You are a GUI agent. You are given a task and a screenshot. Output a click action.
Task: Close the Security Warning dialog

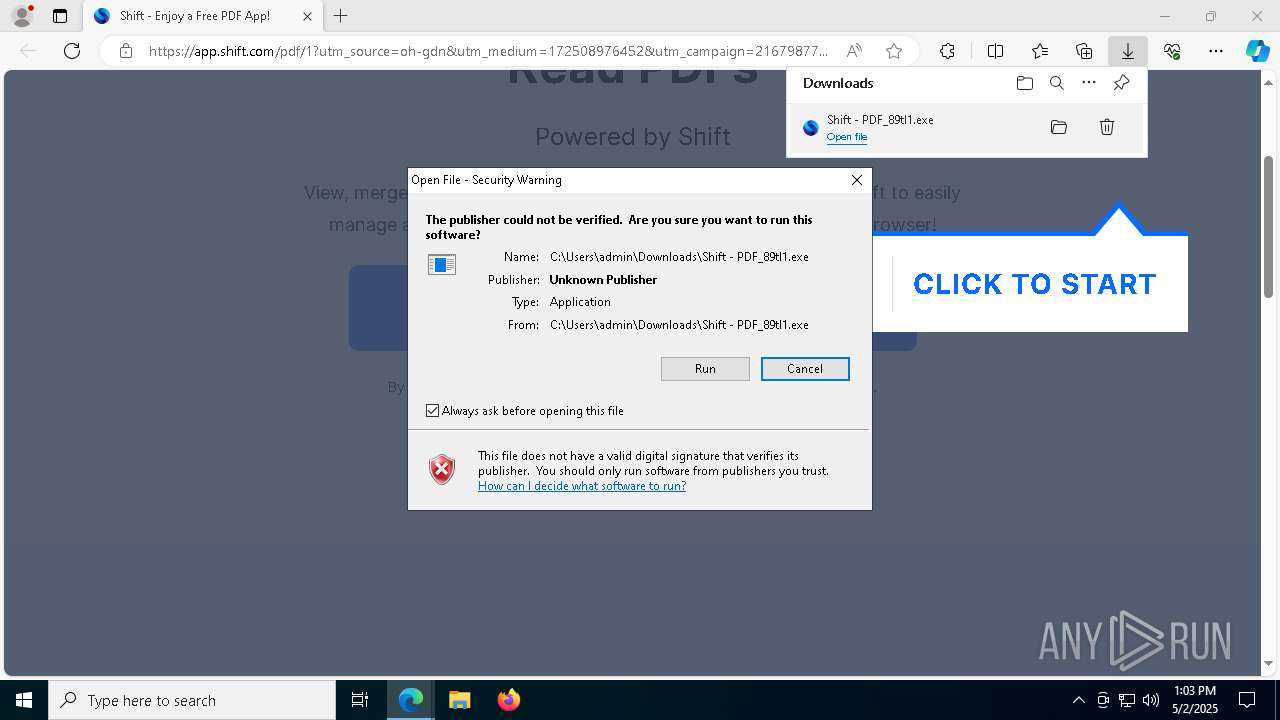[857, 180]
